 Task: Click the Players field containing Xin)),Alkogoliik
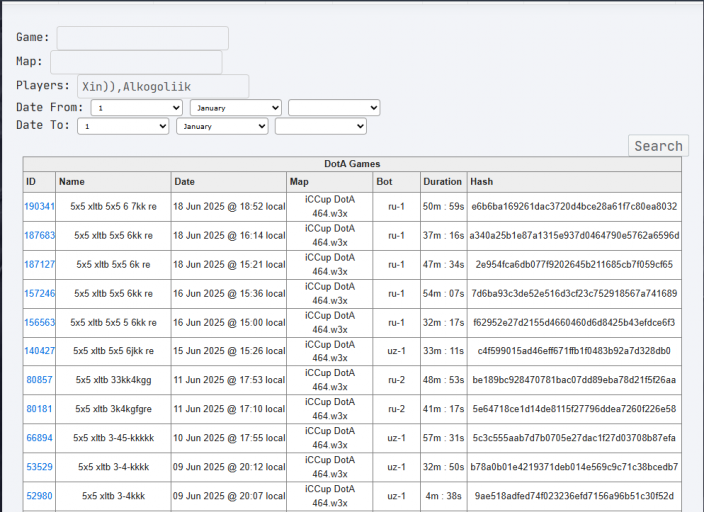(x=163, y=86)
